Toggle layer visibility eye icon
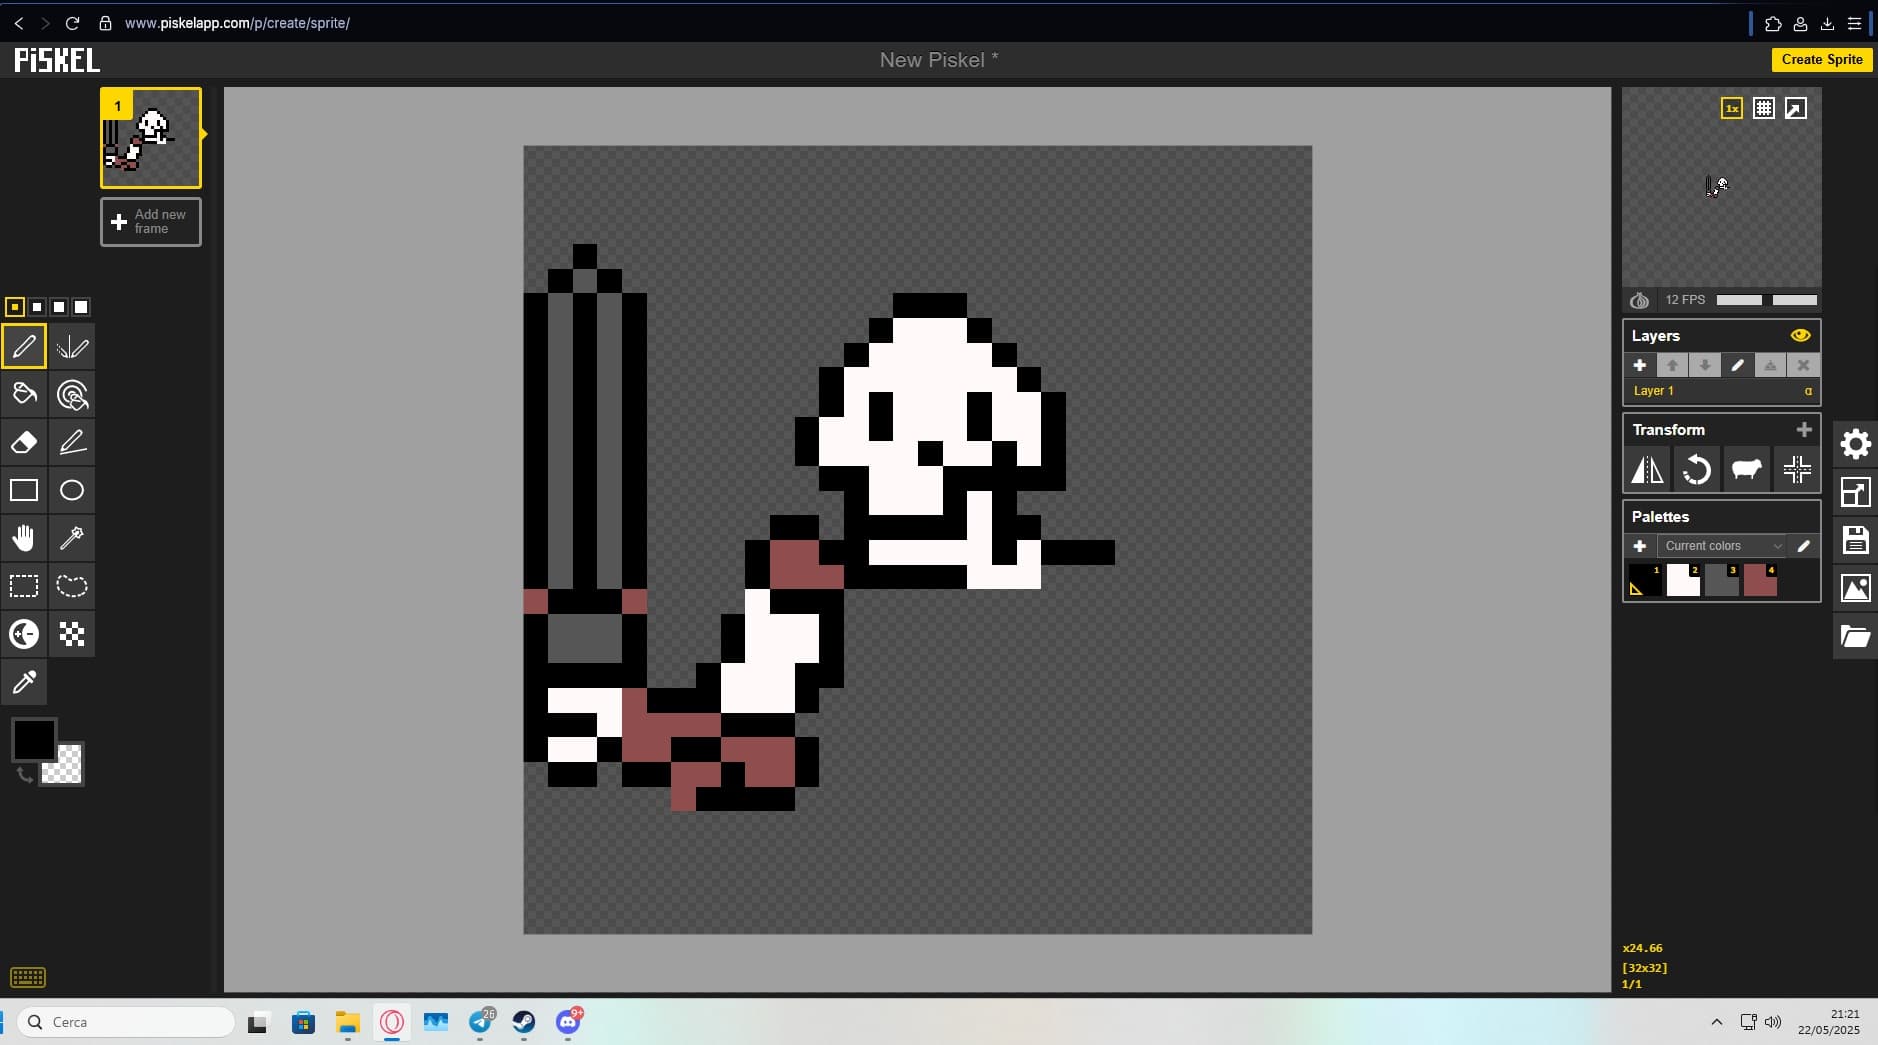Viewport: 1878px width, 1045px height. 1800,336
